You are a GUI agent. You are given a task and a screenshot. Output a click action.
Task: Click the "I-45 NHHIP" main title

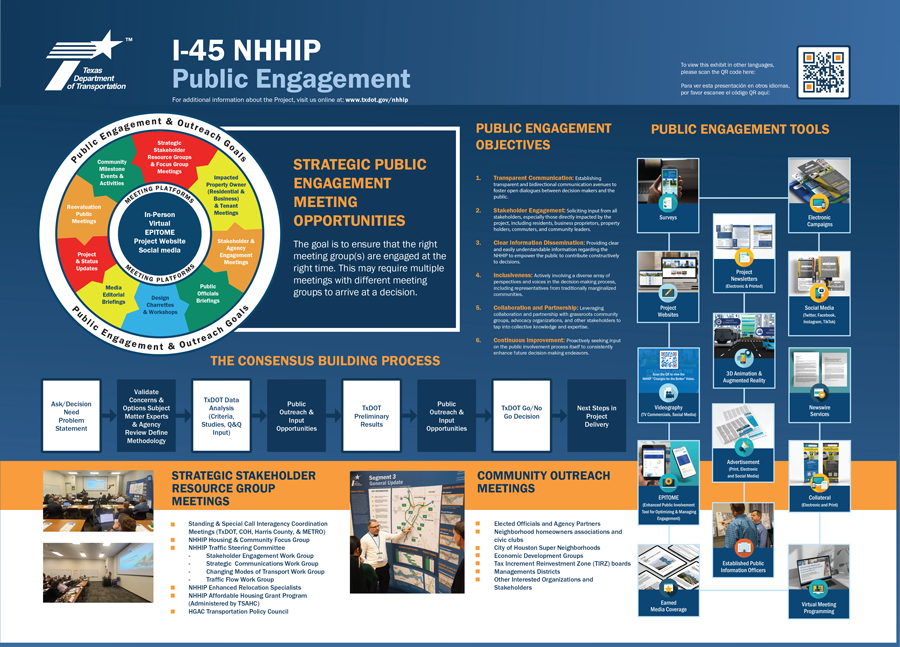(x=246, y=50)
